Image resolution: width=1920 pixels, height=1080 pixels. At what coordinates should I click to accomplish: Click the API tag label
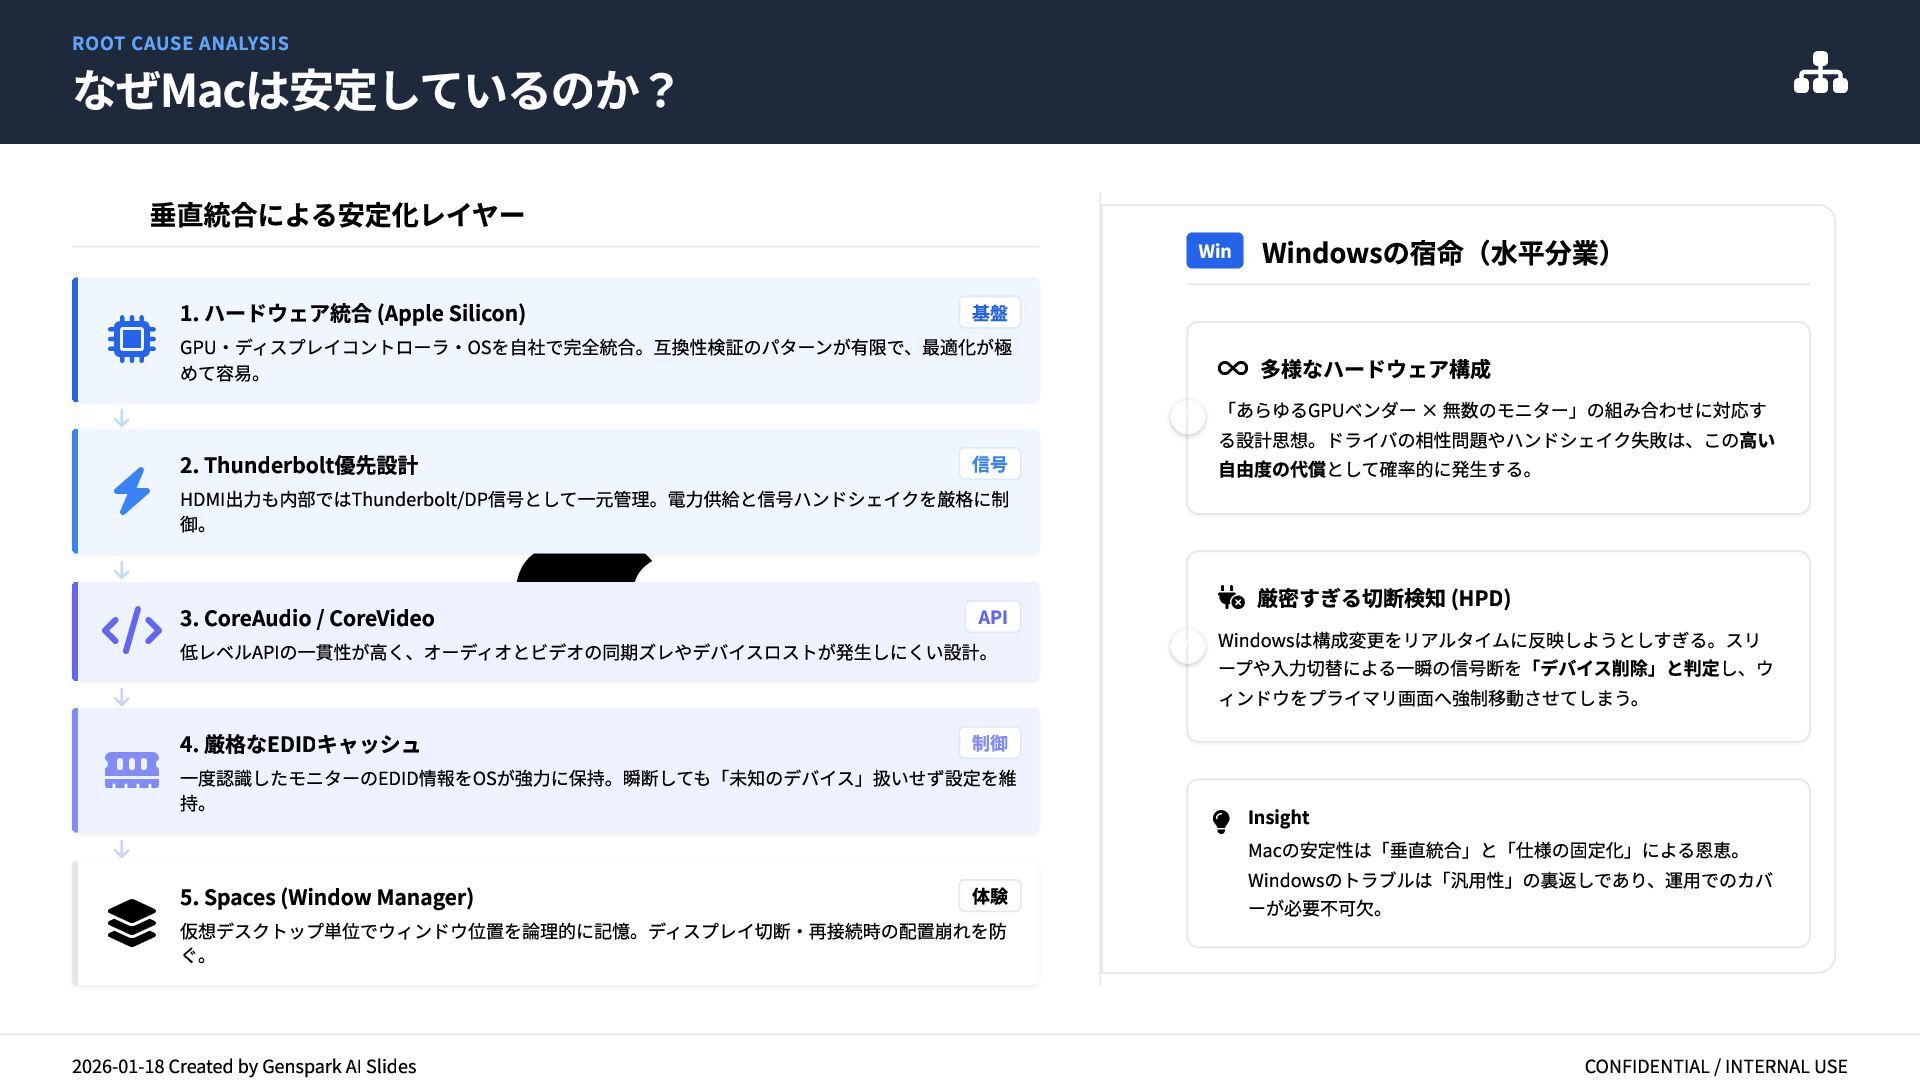[992, 617]
